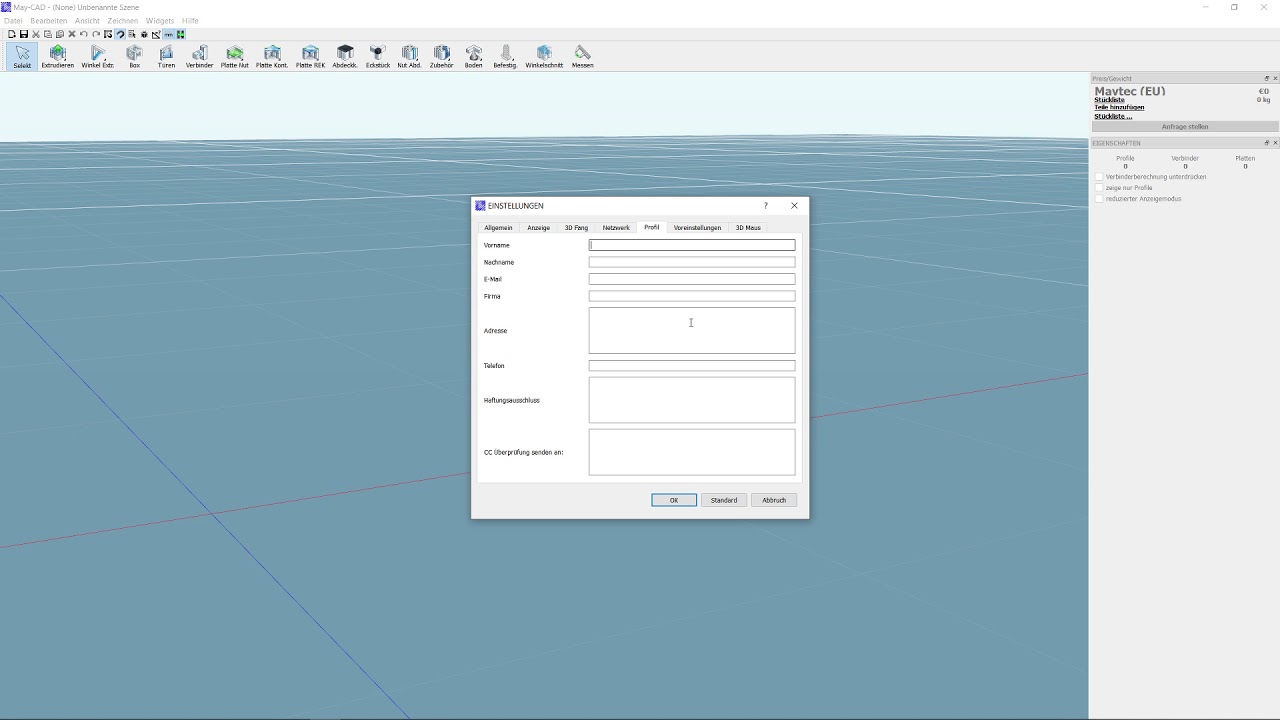The height and width of the screenshot is (720, 1280).
Task: Check reduzierter Anzeigemodus option
Action: point(1099,199)
